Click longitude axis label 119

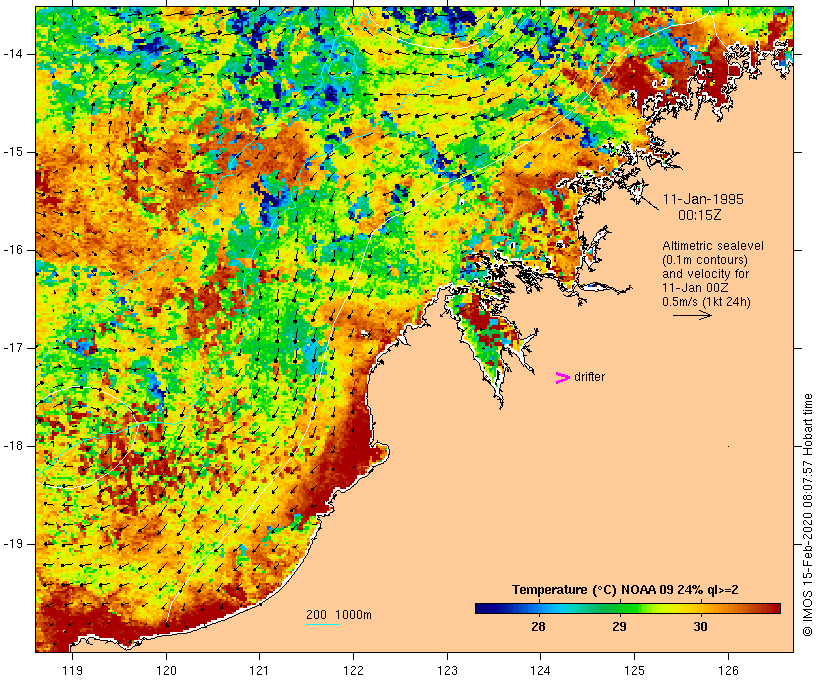72,670
